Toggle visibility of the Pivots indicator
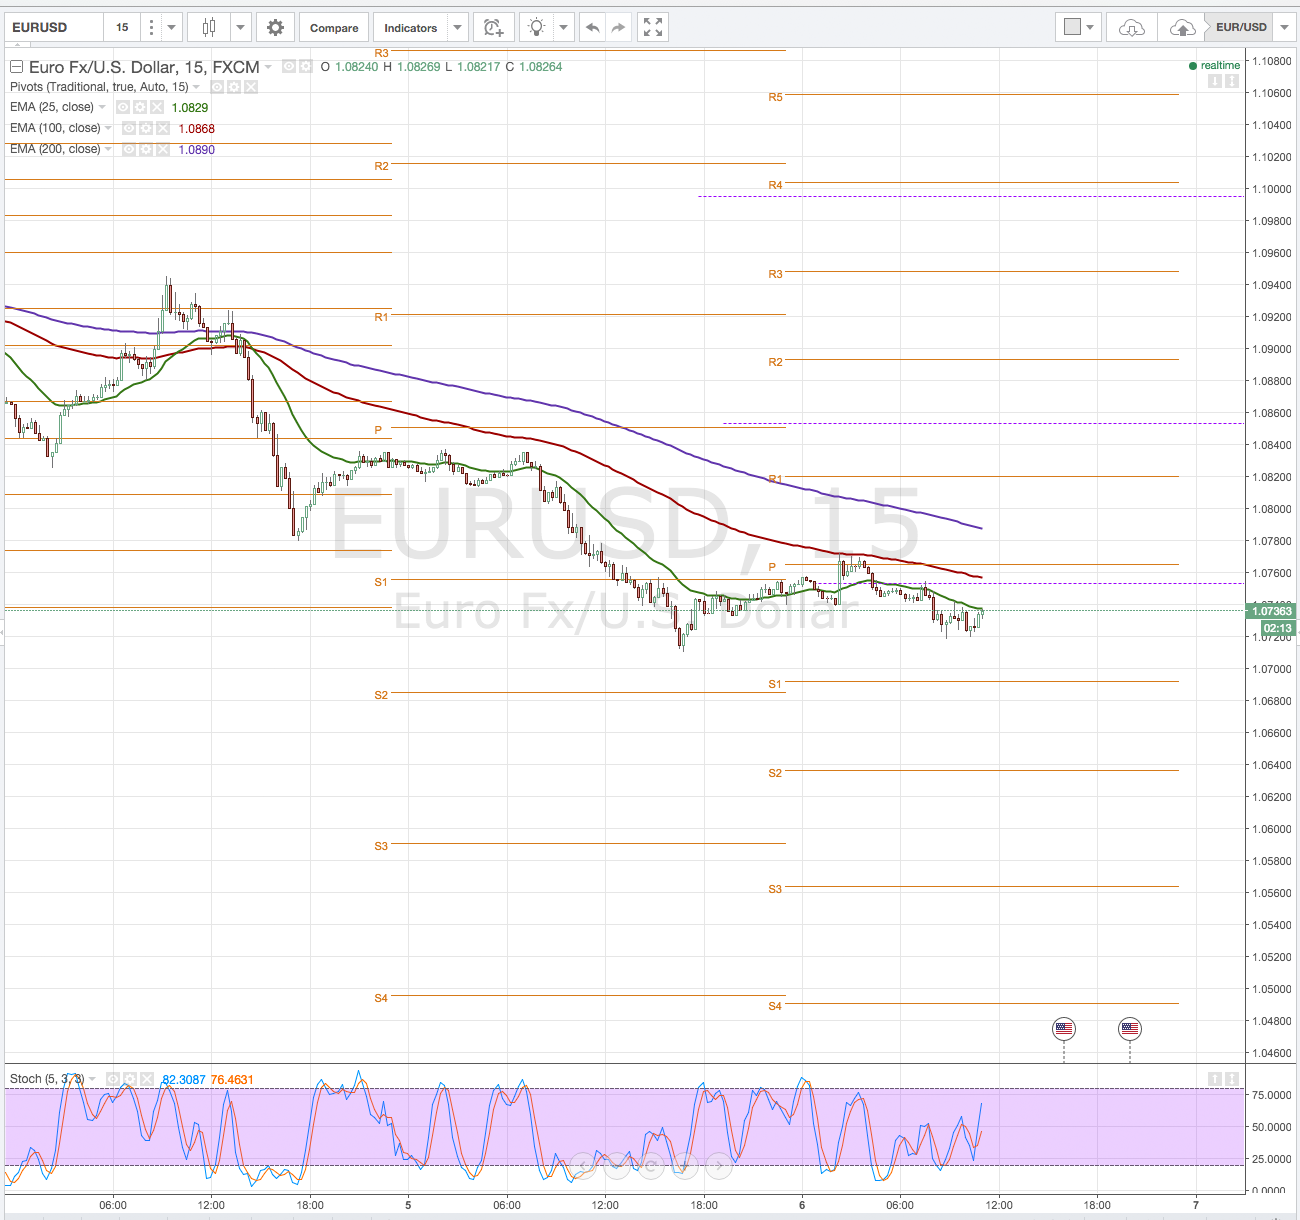This screenshot has width=1300, height=1220. [x=216, y=87]
